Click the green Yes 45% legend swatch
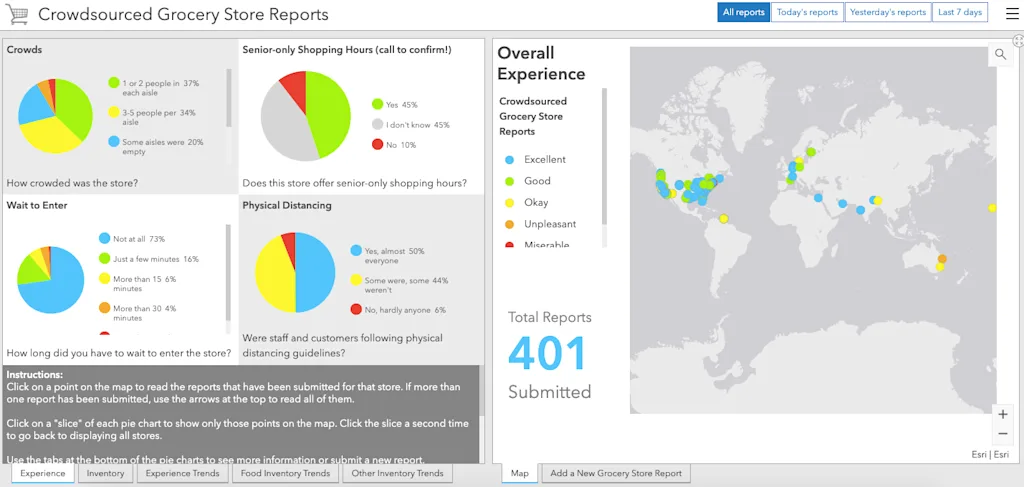 [x=377, y=104]
